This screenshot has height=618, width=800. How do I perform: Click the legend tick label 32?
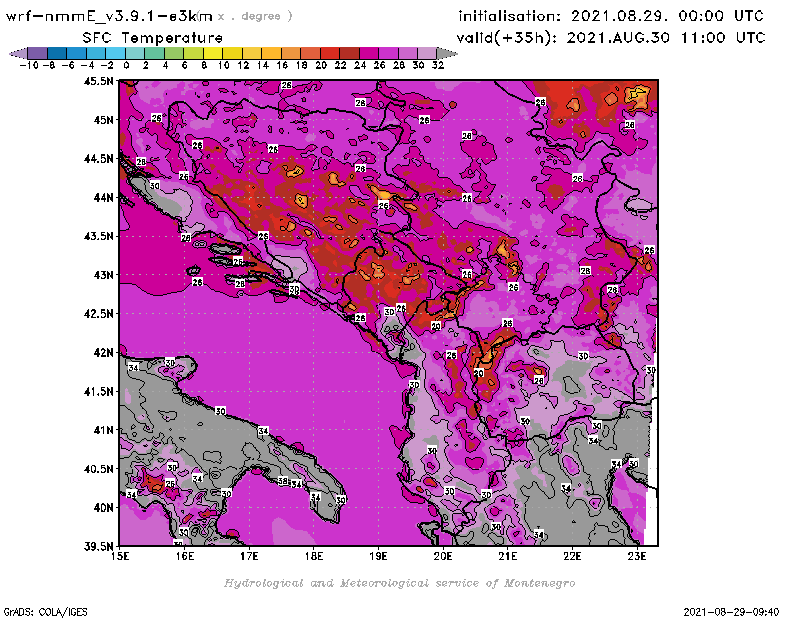(x=438, y=65)
